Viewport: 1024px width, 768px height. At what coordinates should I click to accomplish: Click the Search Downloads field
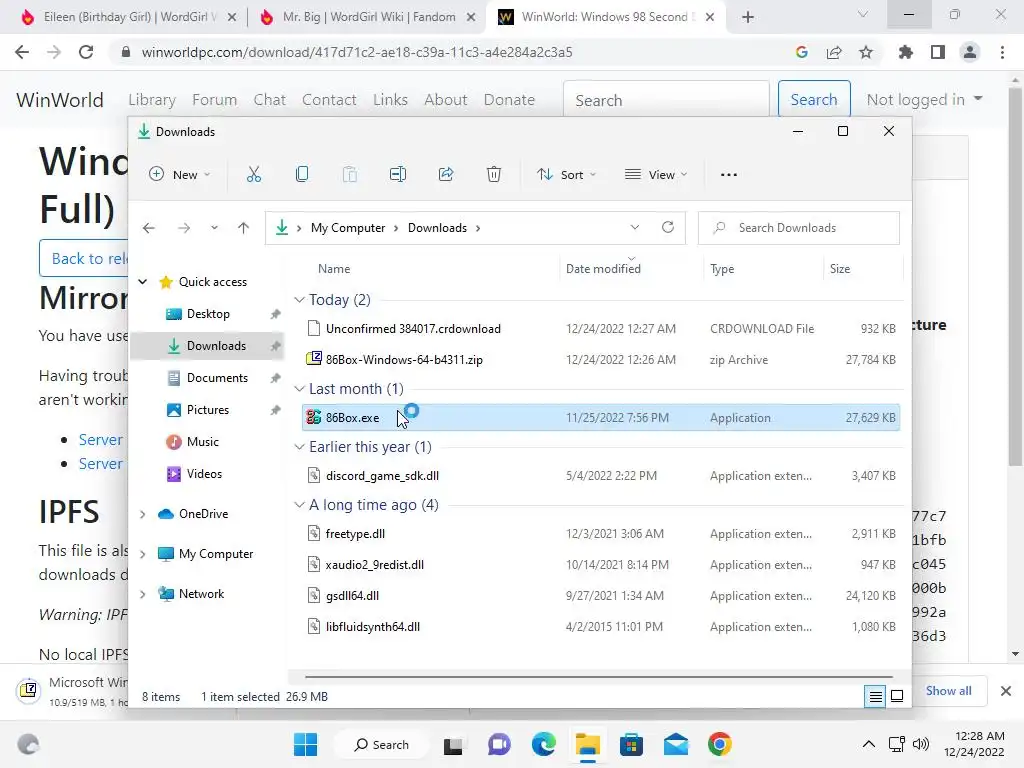coord(799,228)
